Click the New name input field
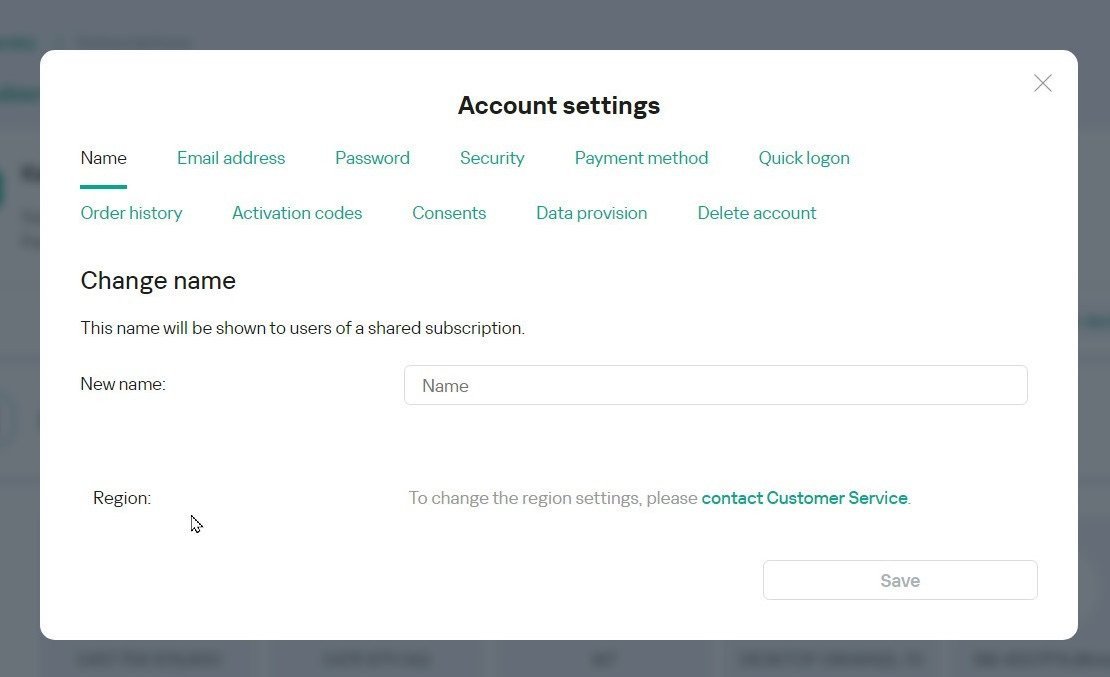Viewport: 1110px width, 677px height. coord(715,385)
